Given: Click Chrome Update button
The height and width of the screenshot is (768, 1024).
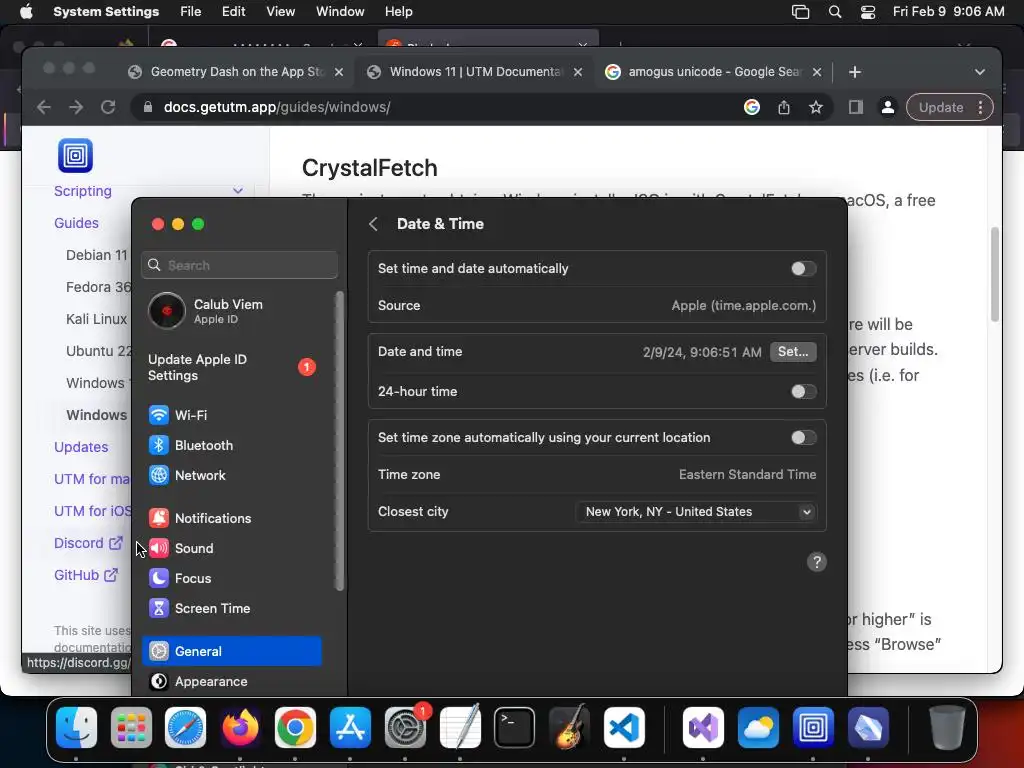Looking at the screenshot, I should click(x=941, y=107).
